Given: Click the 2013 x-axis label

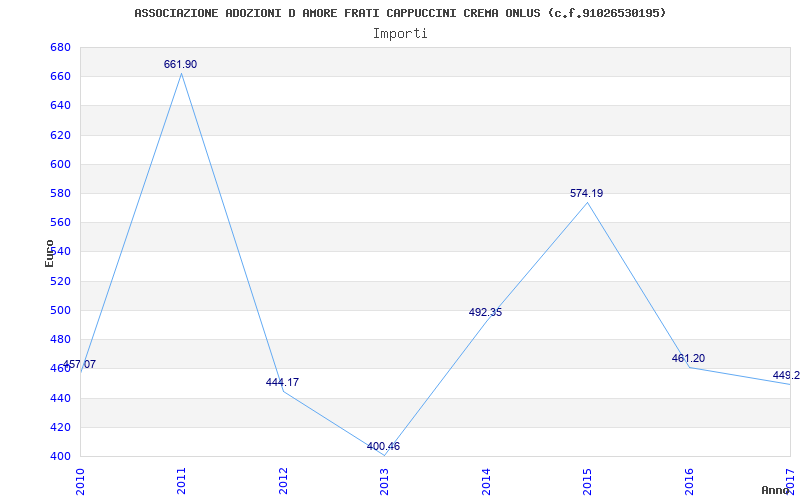Looking at the screenshot, I should (x=384, y=481).
